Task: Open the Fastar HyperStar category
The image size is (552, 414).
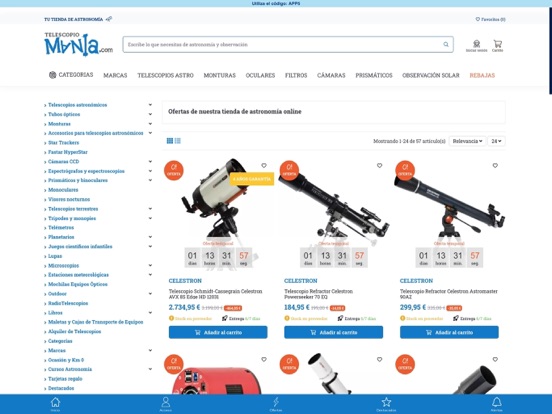Action: click(68, 152)
